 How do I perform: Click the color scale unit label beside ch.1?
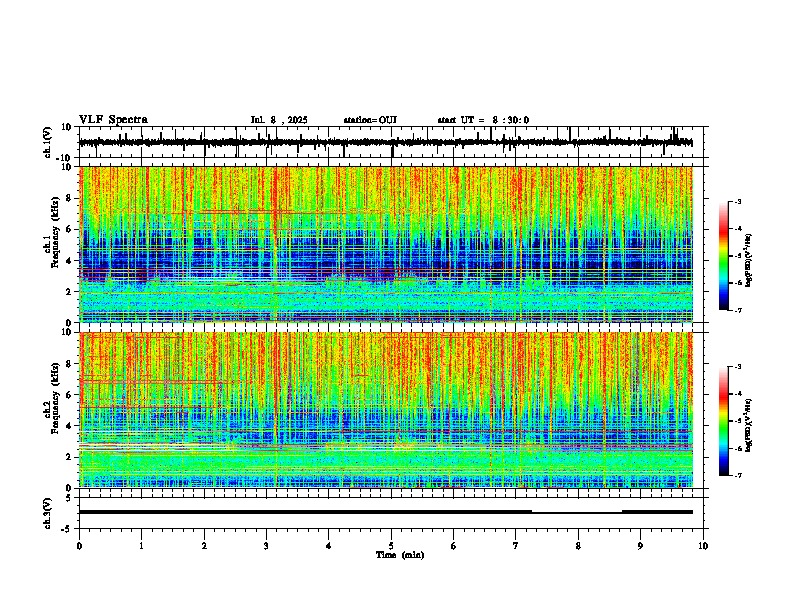(x=748, y=261)
